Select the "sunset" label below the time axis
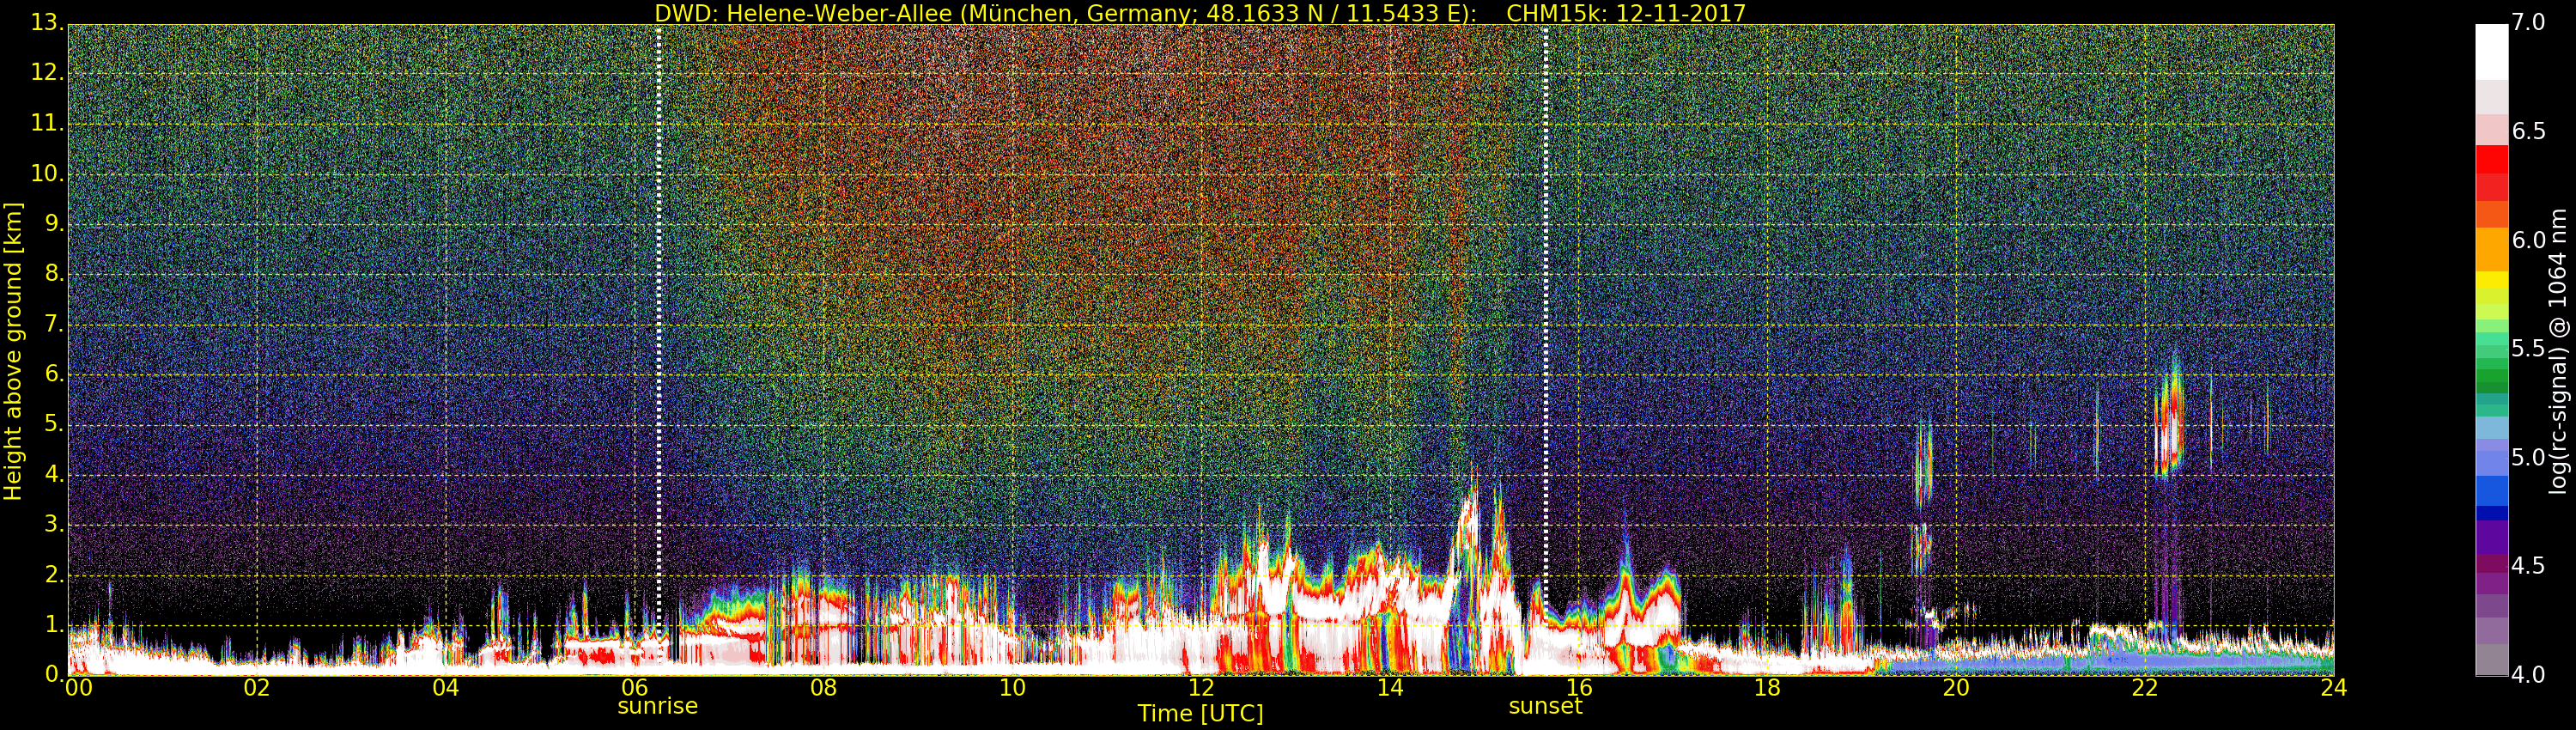 point(1545,706)
